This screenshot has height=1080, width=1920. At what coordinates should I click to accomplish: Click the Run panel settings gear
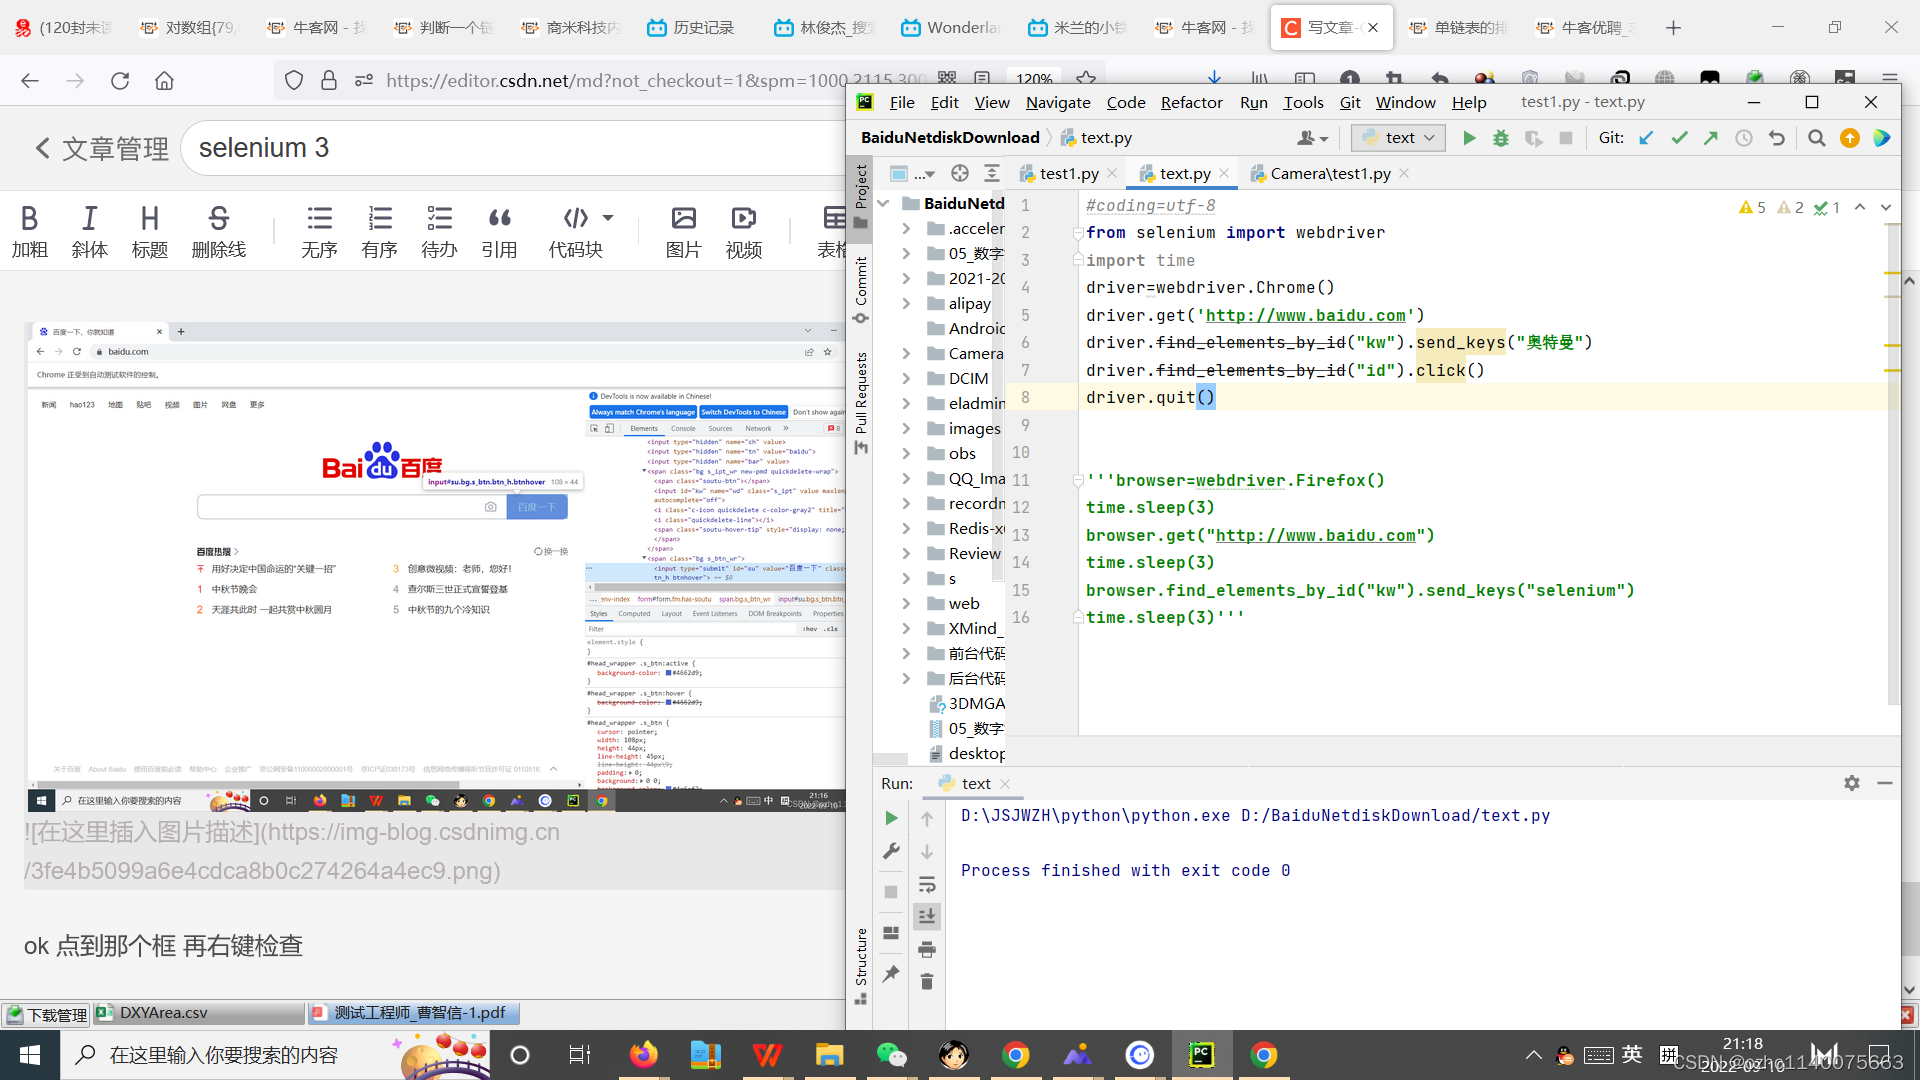[1852, 783]
